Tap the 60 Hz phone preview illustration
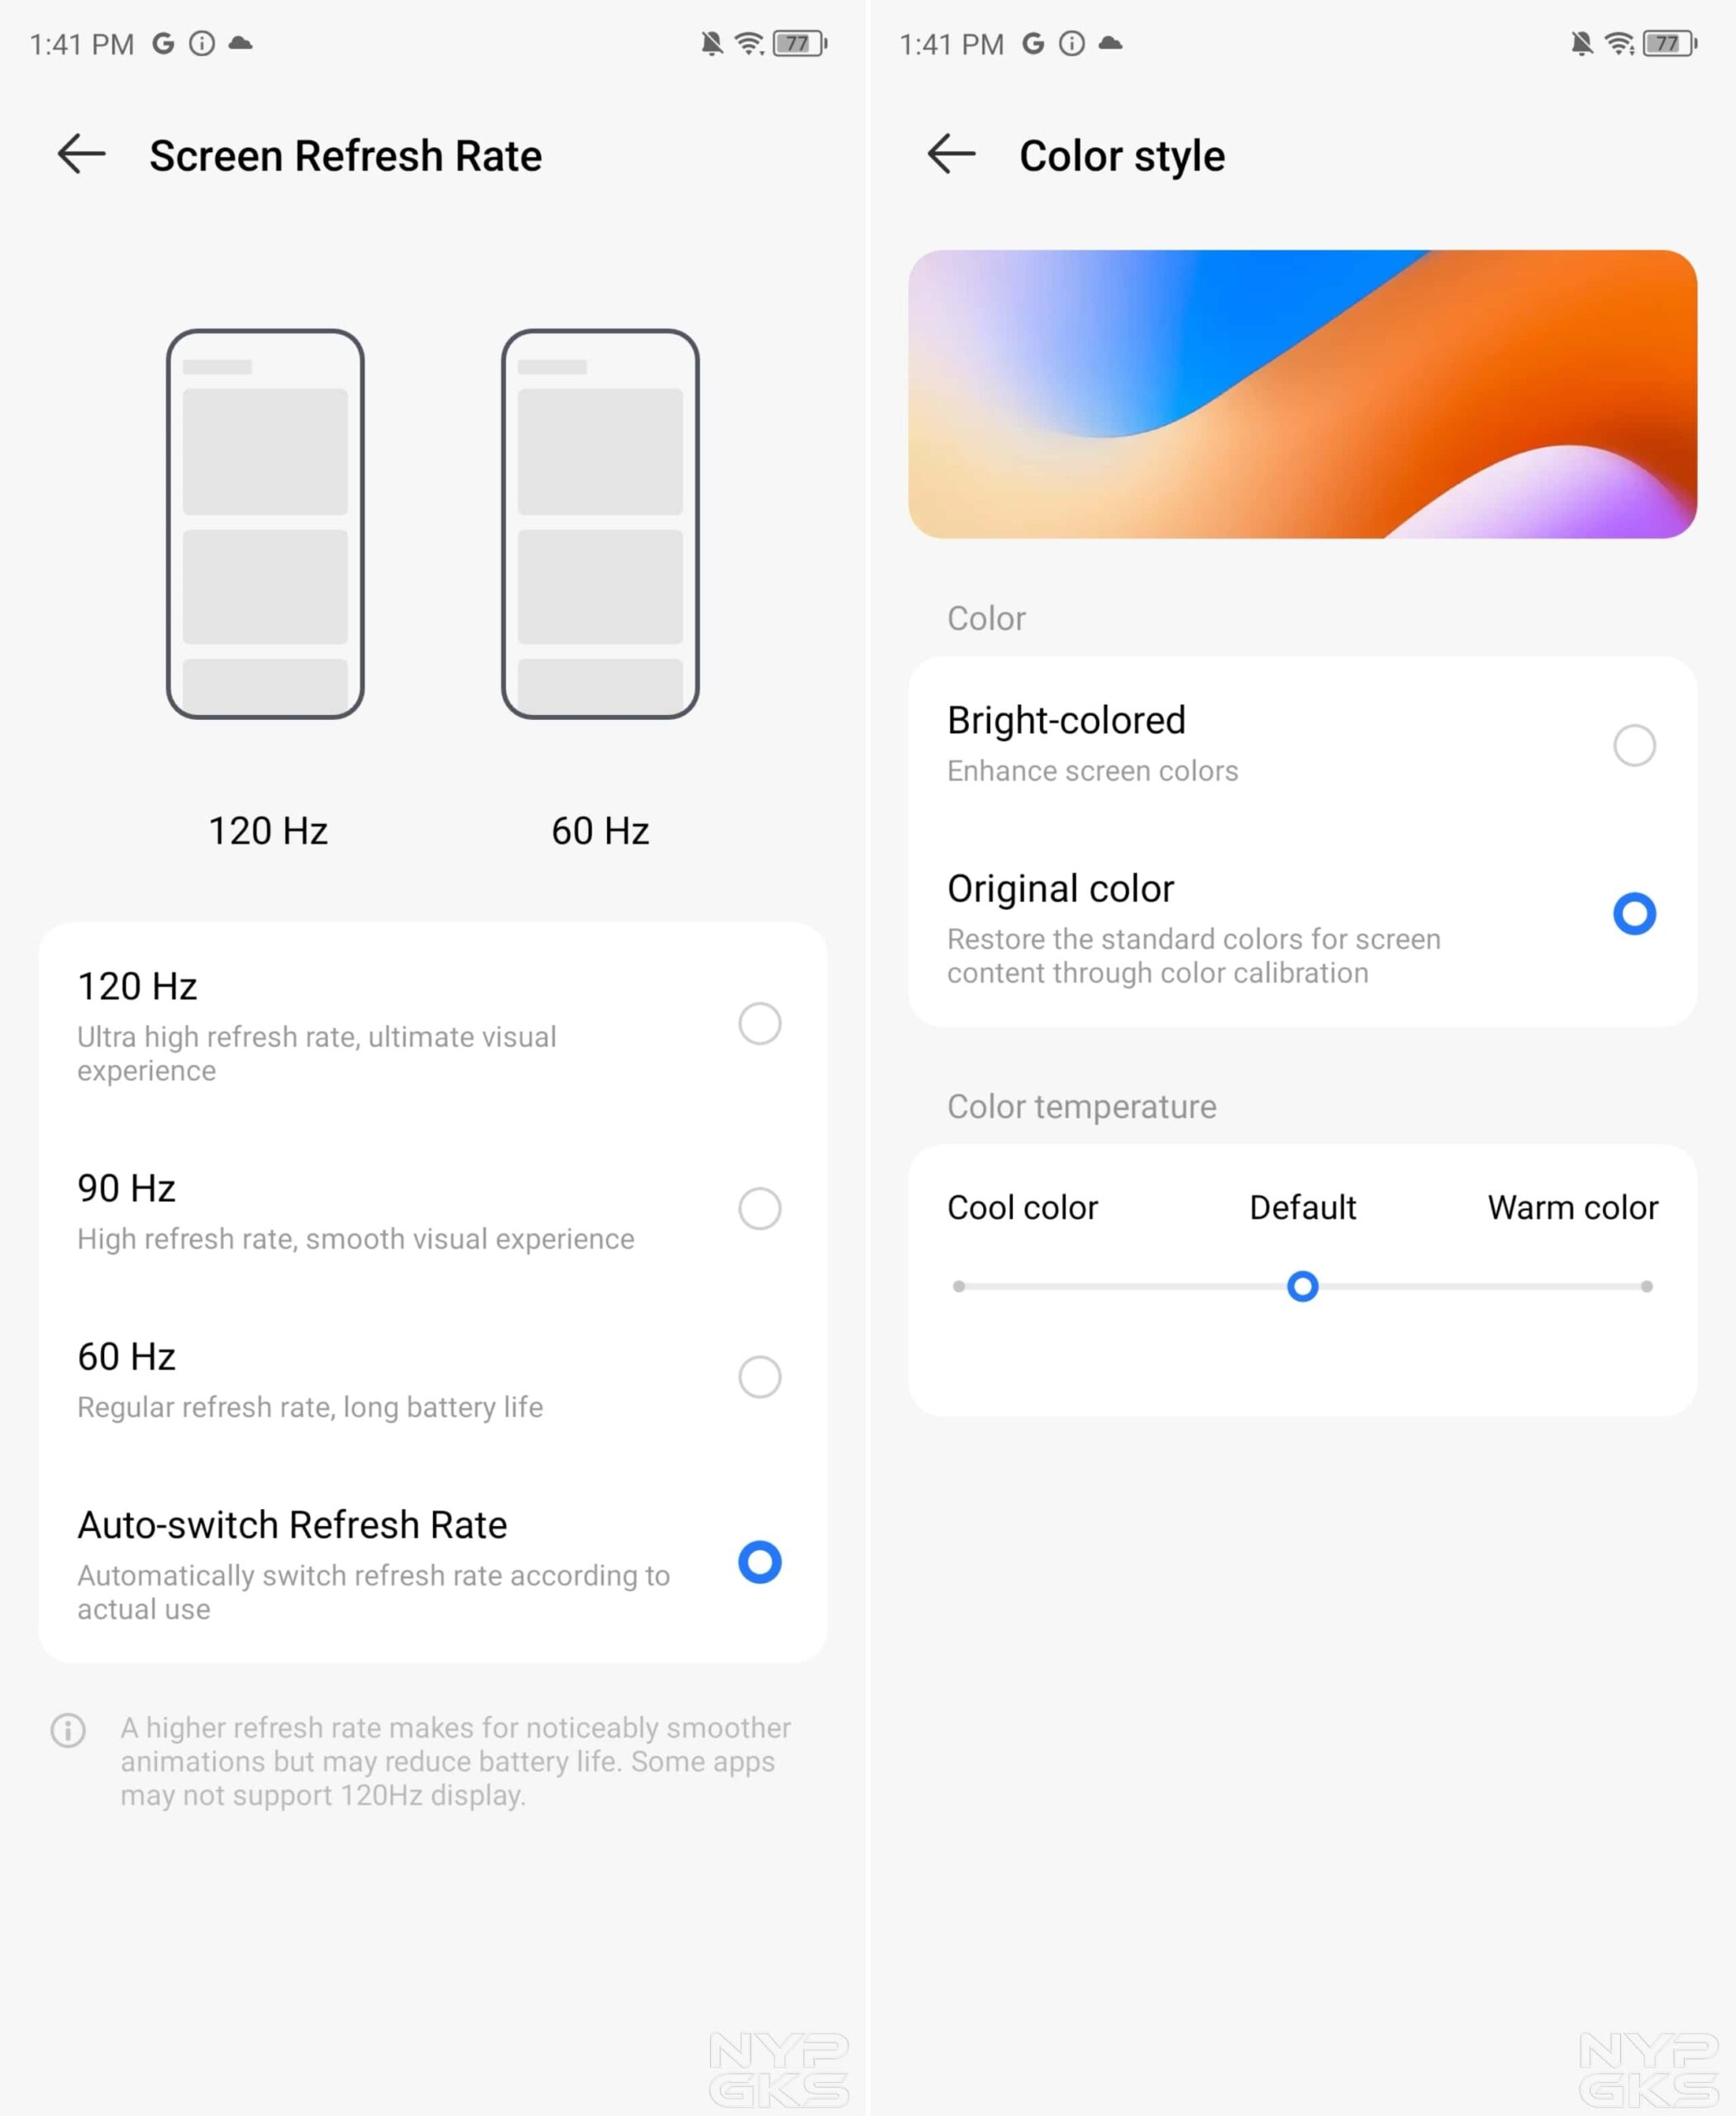The height and width of the screenshot is (2116, 1736). coord(600,524)
